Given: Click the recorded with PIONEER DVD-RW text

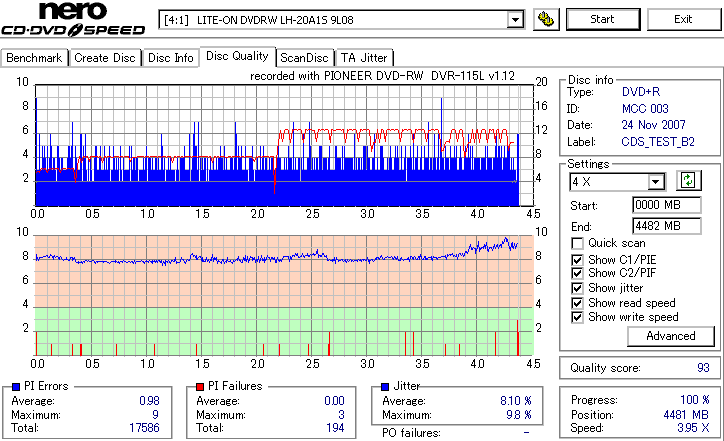Looking at the screenshot, I should [x=382, y=76].
